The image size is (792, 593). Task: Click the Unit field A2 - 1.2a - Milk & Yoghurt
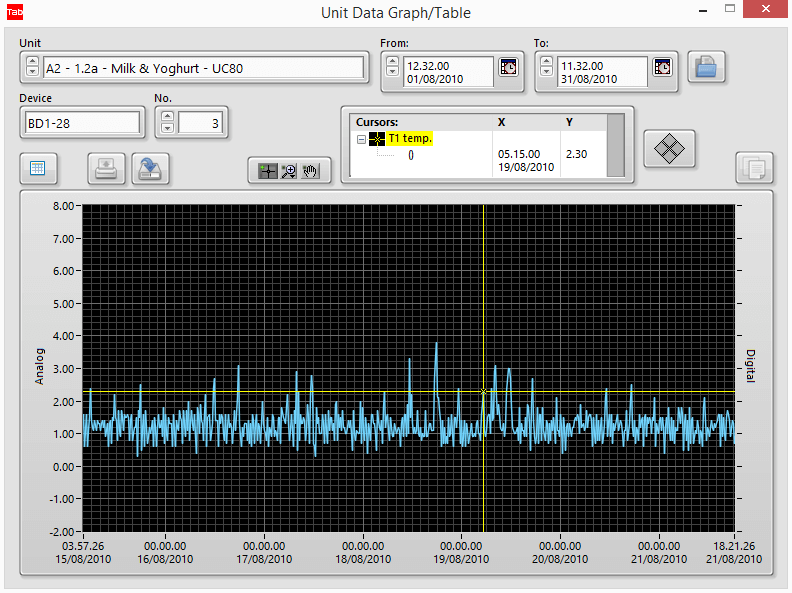[204, 68]
